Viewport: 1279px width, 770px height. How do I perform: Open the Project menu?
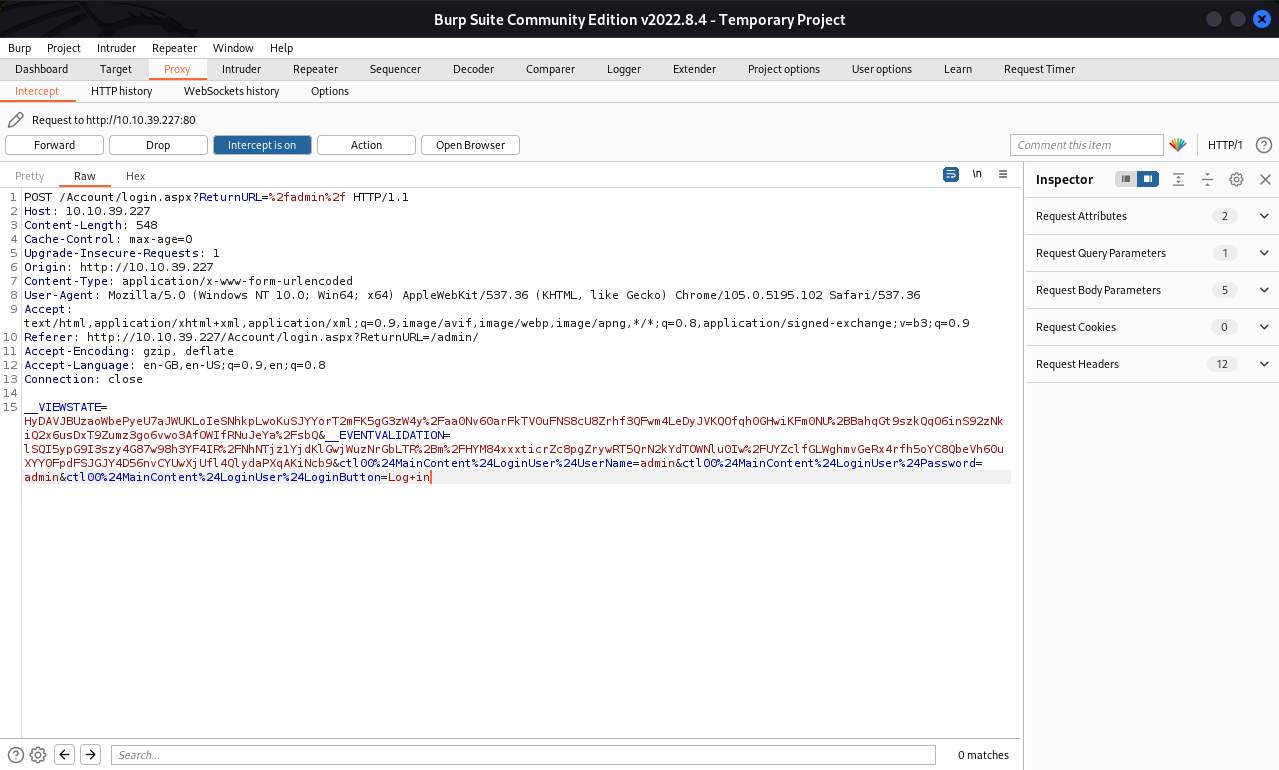64,48
